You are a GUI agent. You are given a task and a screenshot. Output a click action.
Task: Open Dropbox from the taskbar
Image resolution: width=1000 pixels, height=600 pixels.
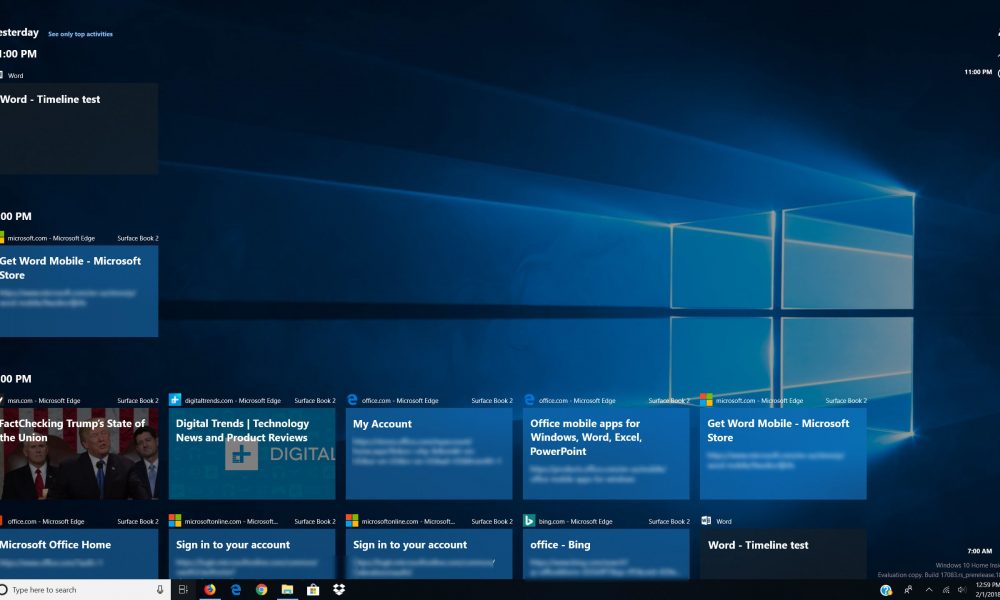[339, 590]
